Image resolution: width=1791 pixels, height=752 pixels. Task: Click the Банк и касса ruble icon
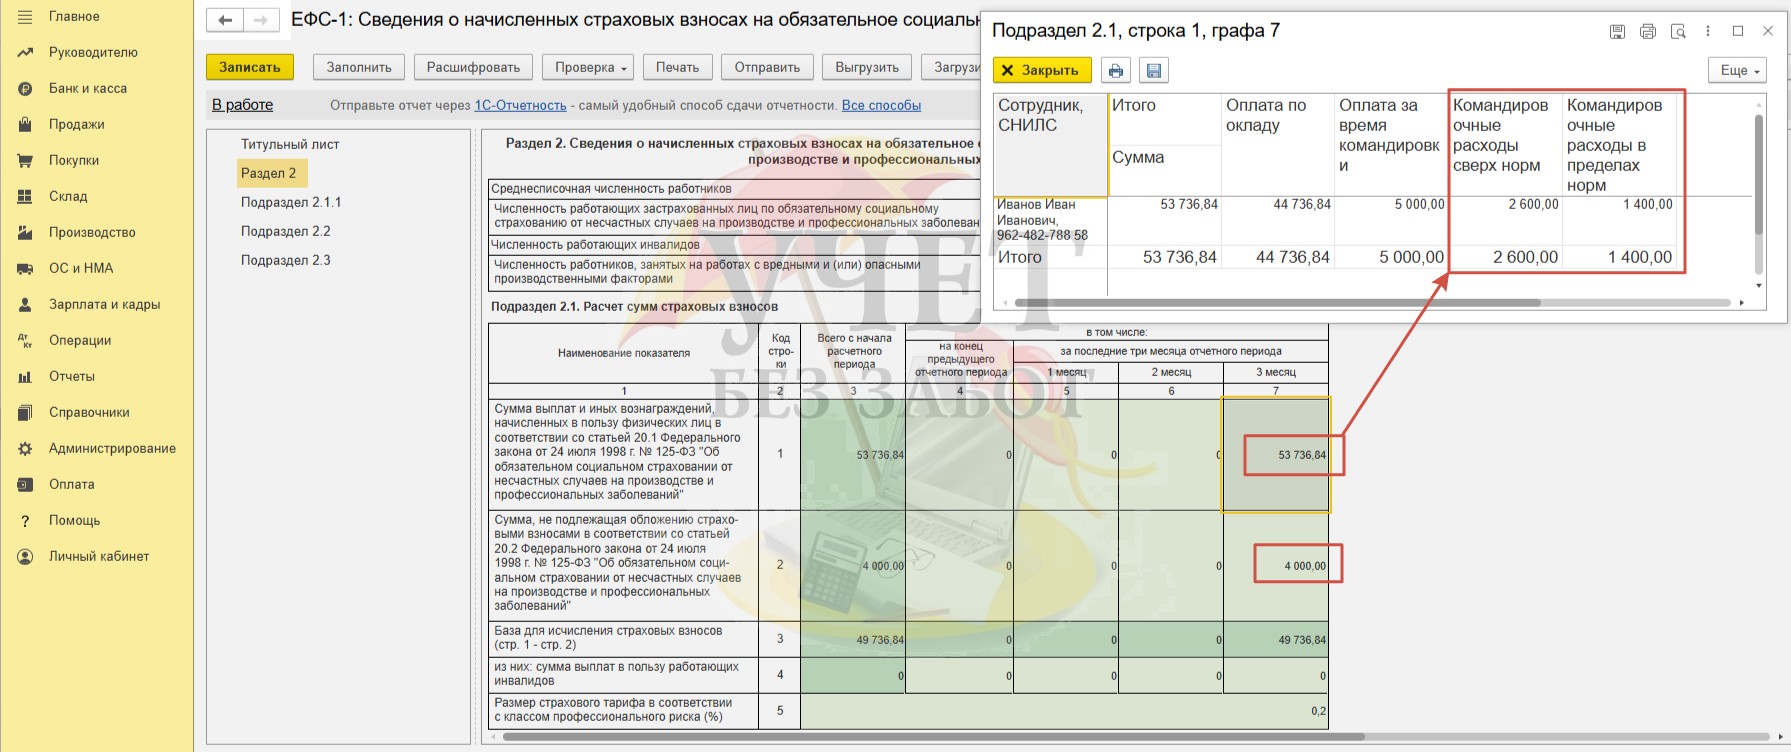coord(25,88)
